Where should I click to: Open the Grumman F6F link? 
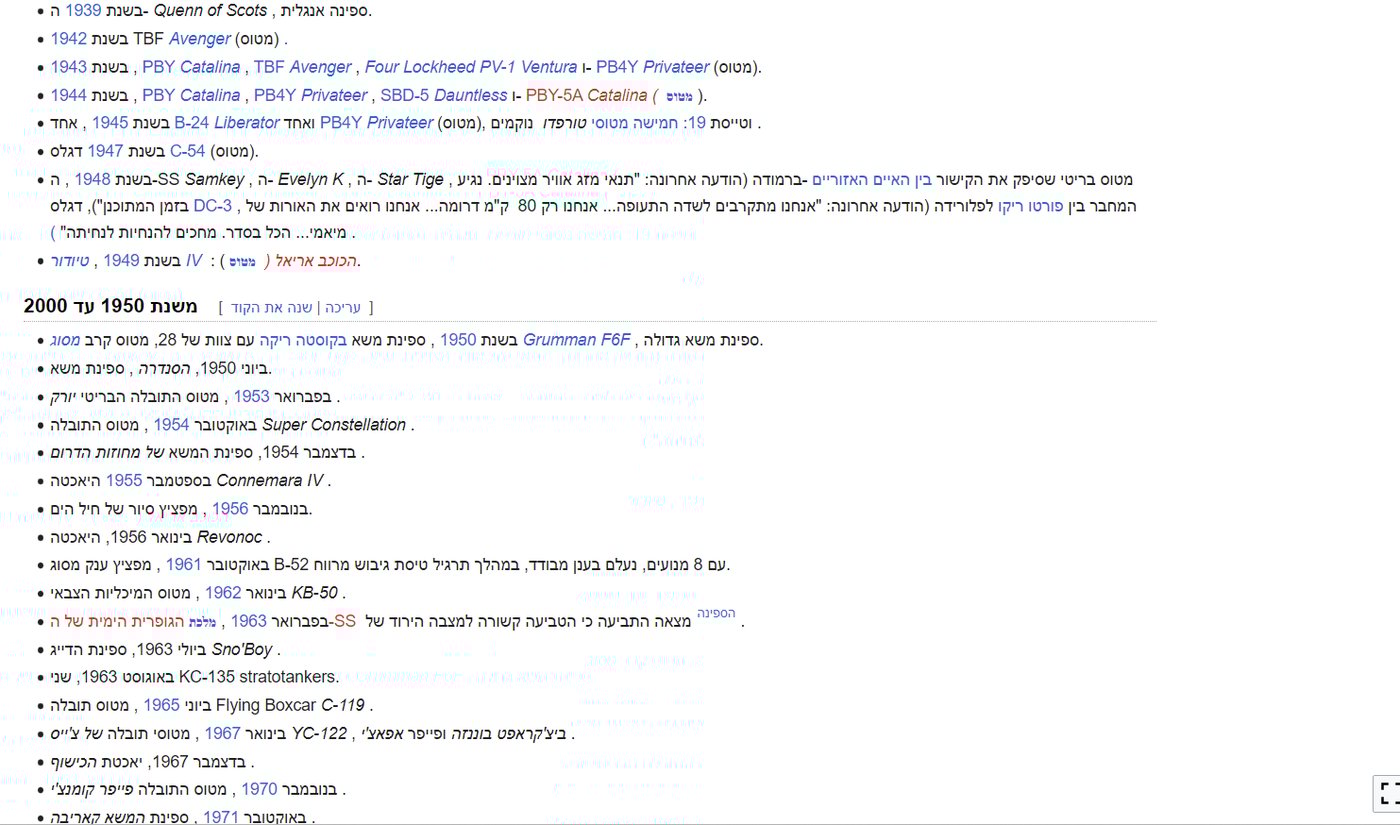pyautogui.click(x=576, y=340)
